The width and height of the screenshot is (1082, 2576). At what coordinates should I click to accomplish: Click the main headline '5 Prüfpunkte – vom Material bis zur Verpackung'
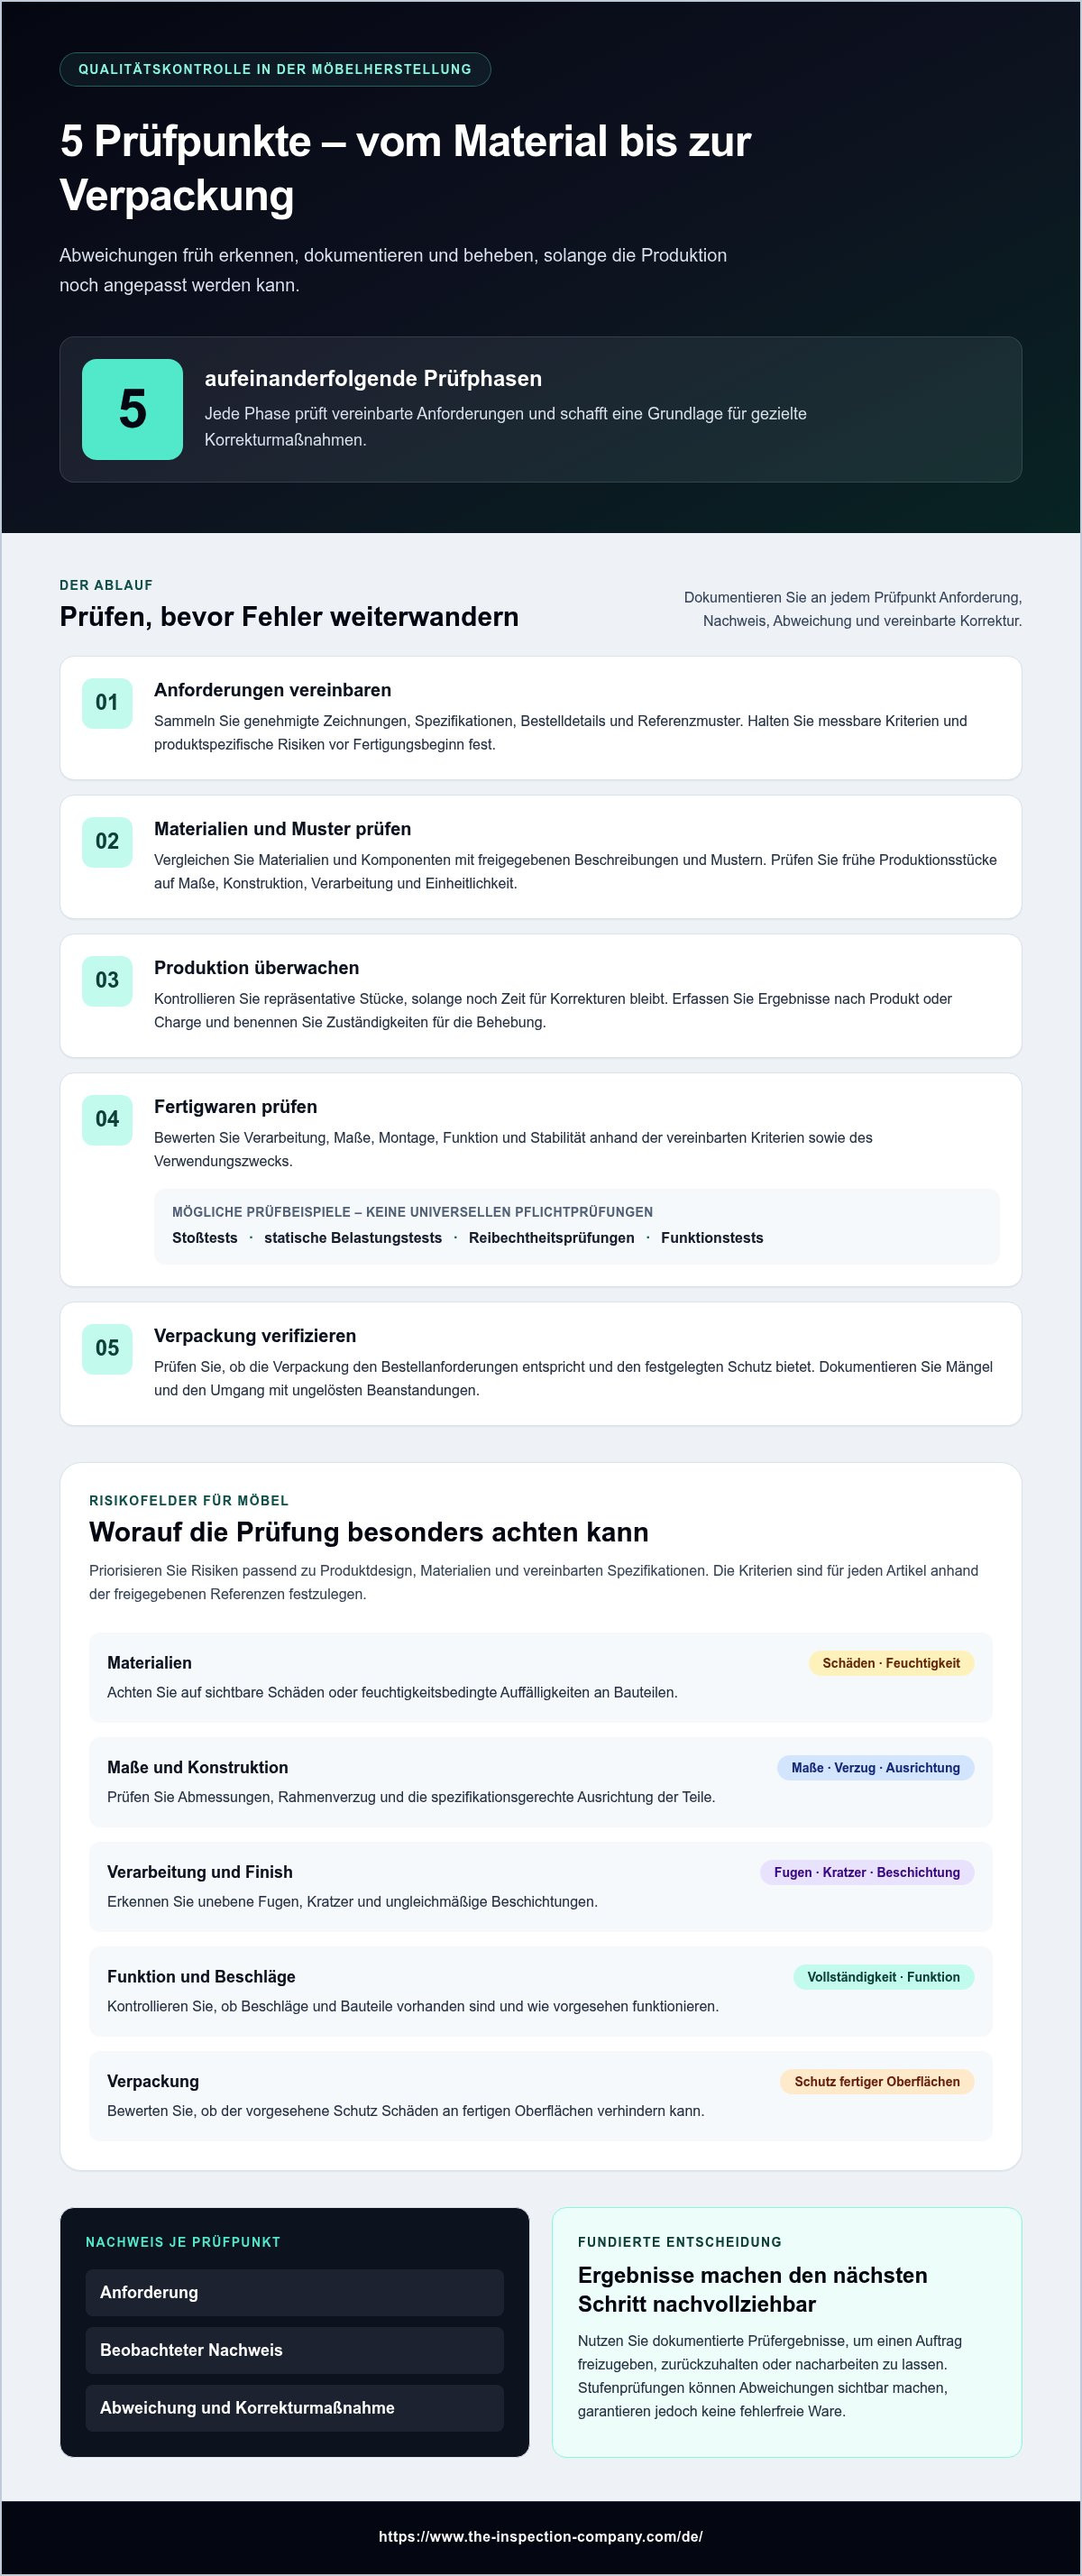click(x=405, y=168)
